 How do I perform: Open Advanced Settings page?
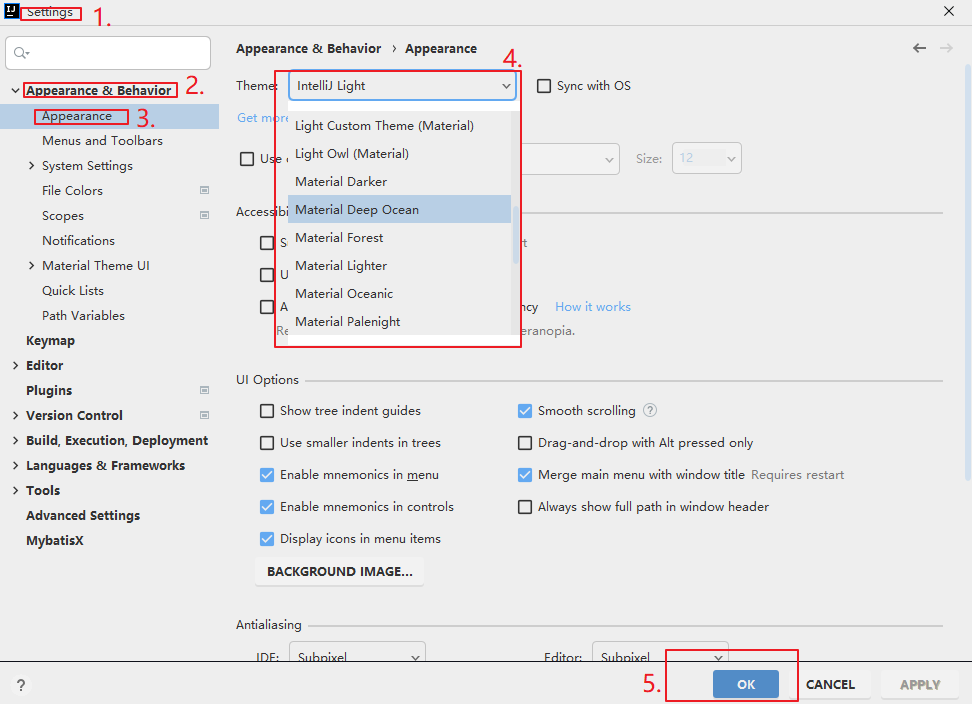83,516
